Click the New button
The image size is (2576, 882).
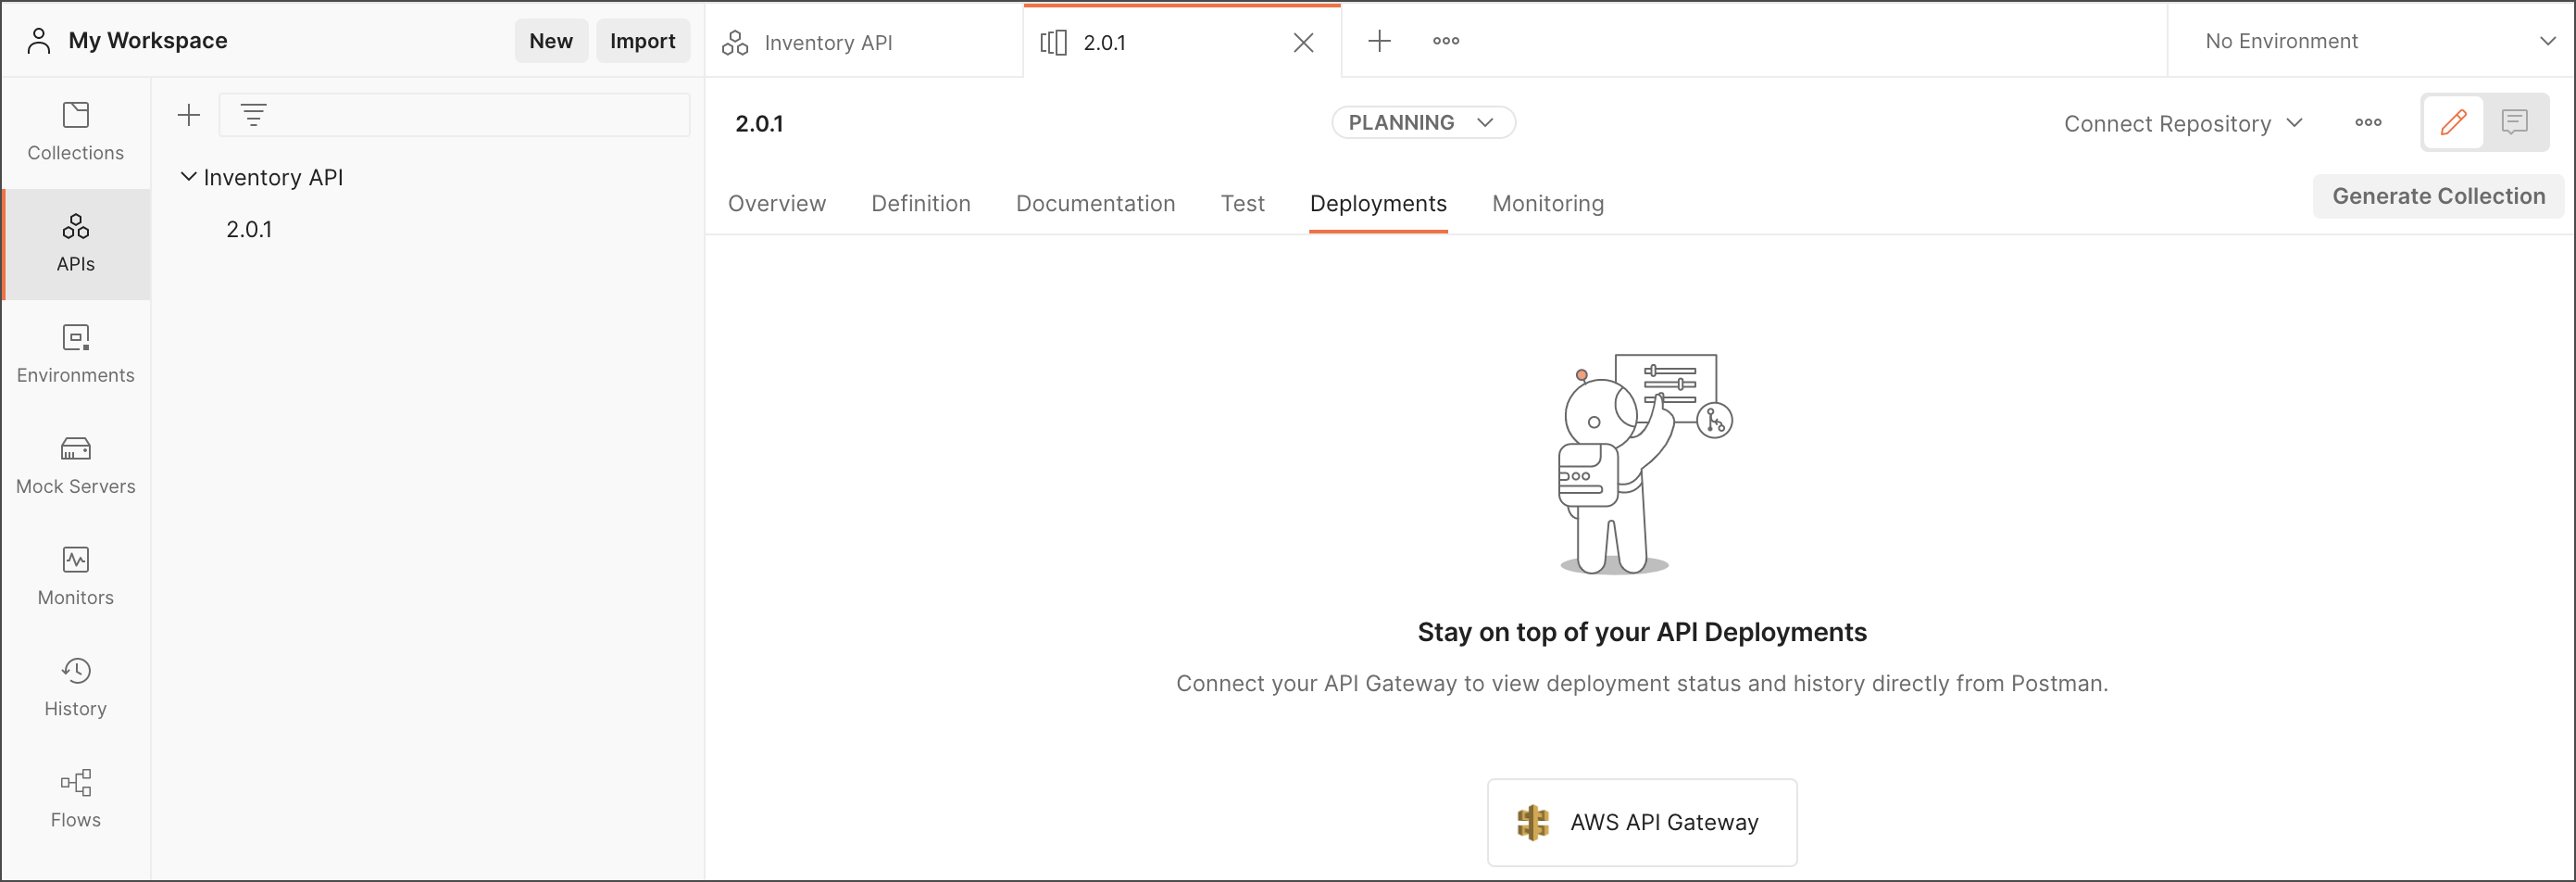pos(551,41)
